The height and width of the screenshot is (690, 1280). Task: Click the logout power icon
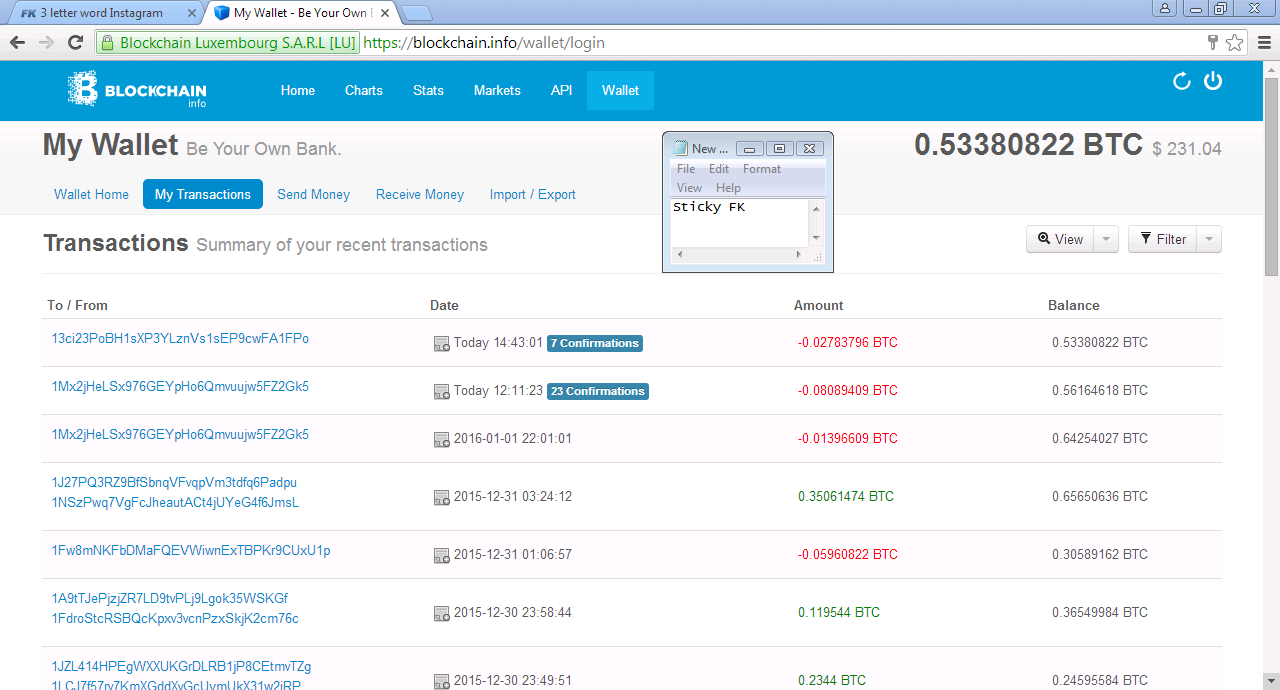(1213, 81)
